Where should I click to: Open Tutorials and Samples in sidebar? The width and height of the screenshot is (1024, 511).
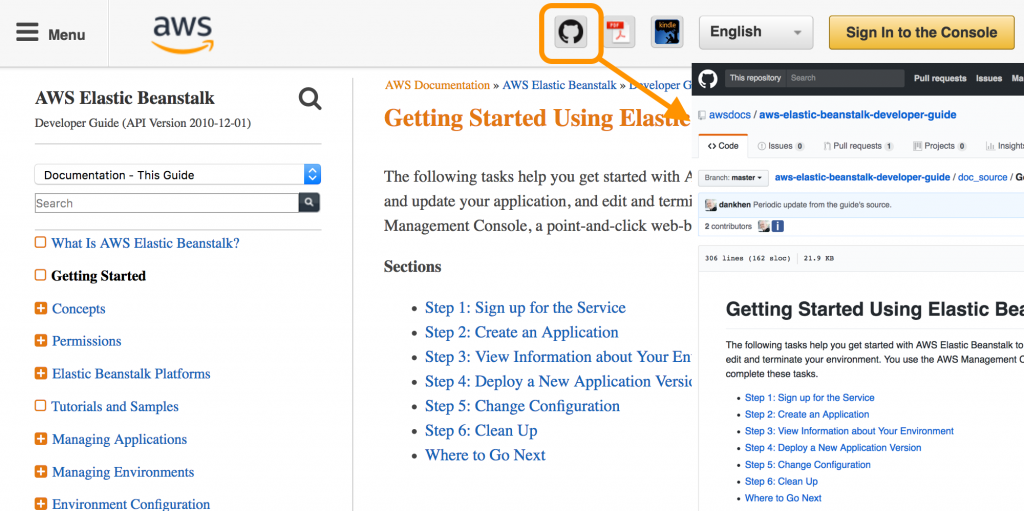[115, 406]
